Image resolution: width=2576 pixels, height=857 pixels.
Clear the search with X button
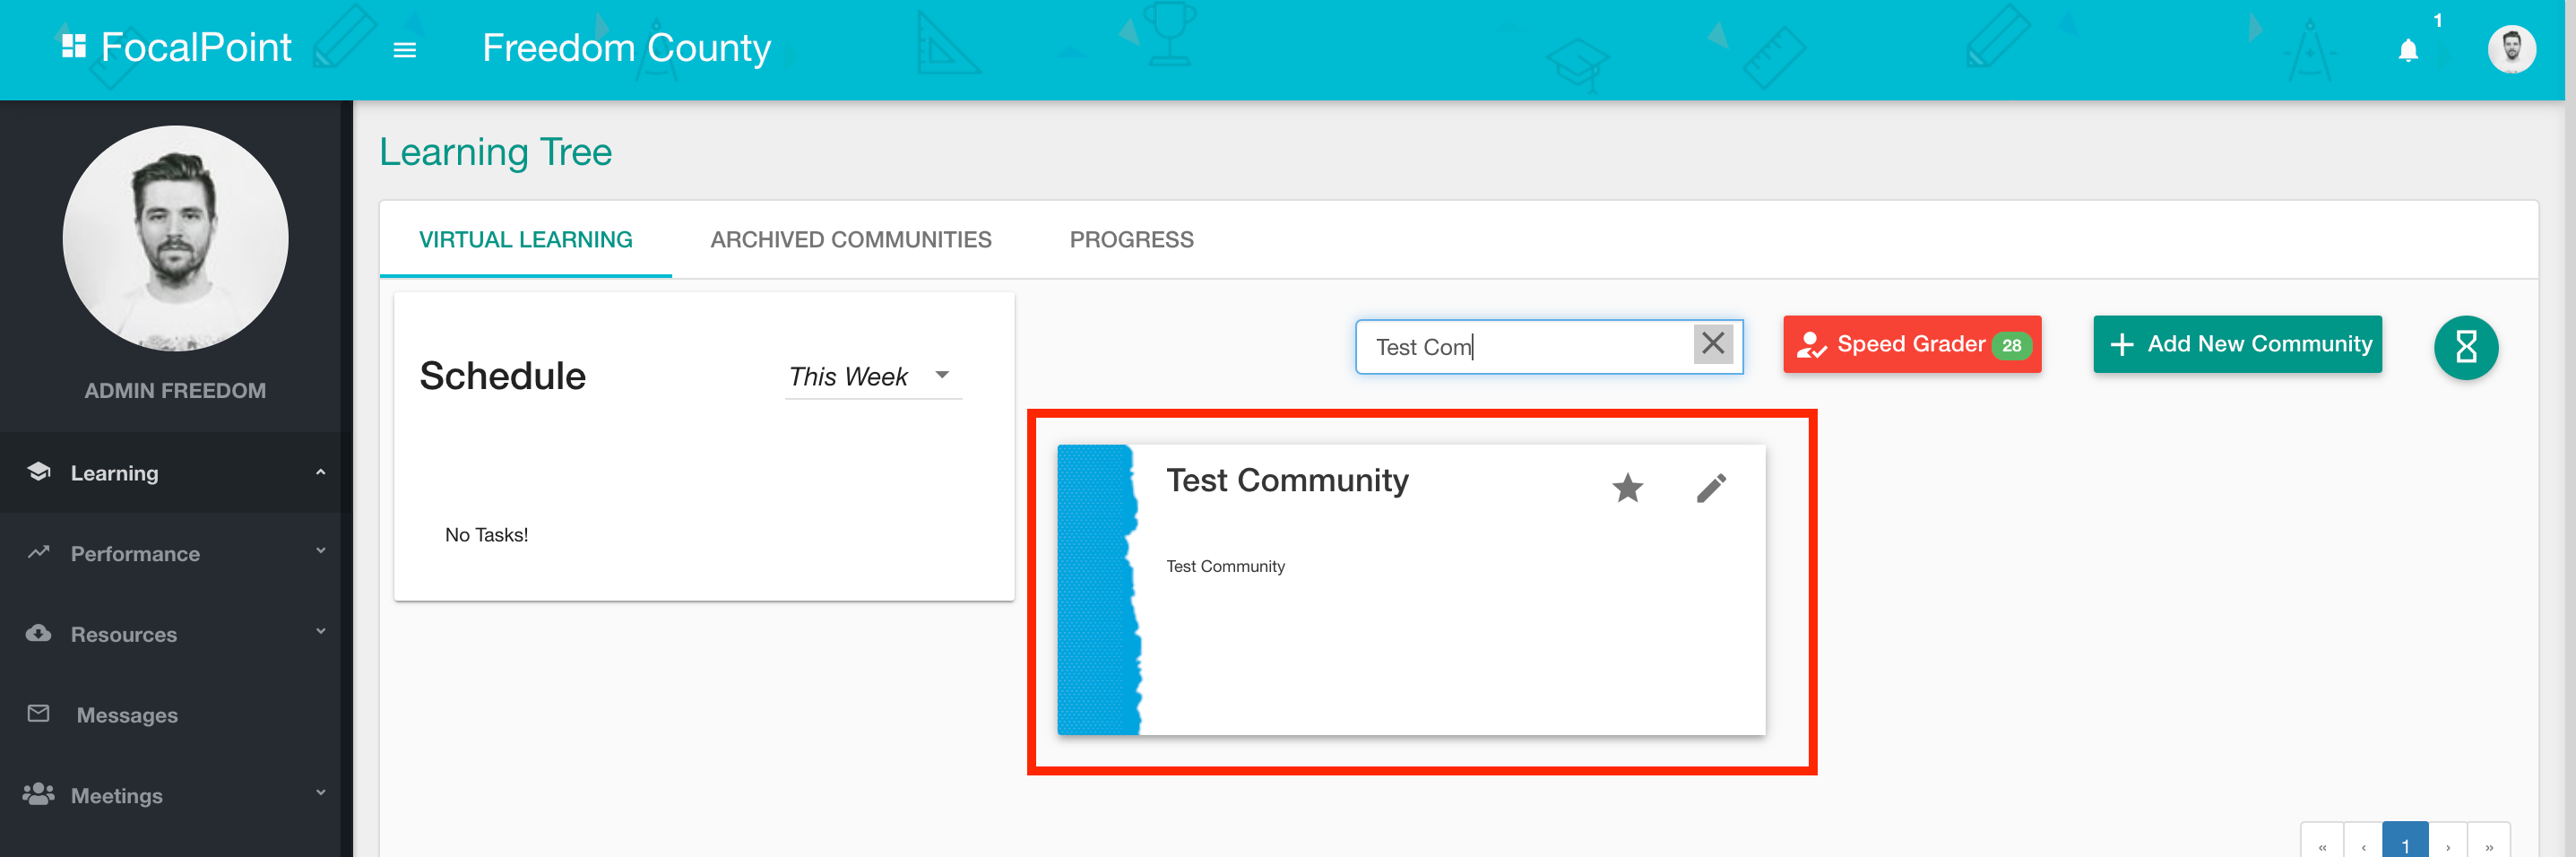point(1713,344)
